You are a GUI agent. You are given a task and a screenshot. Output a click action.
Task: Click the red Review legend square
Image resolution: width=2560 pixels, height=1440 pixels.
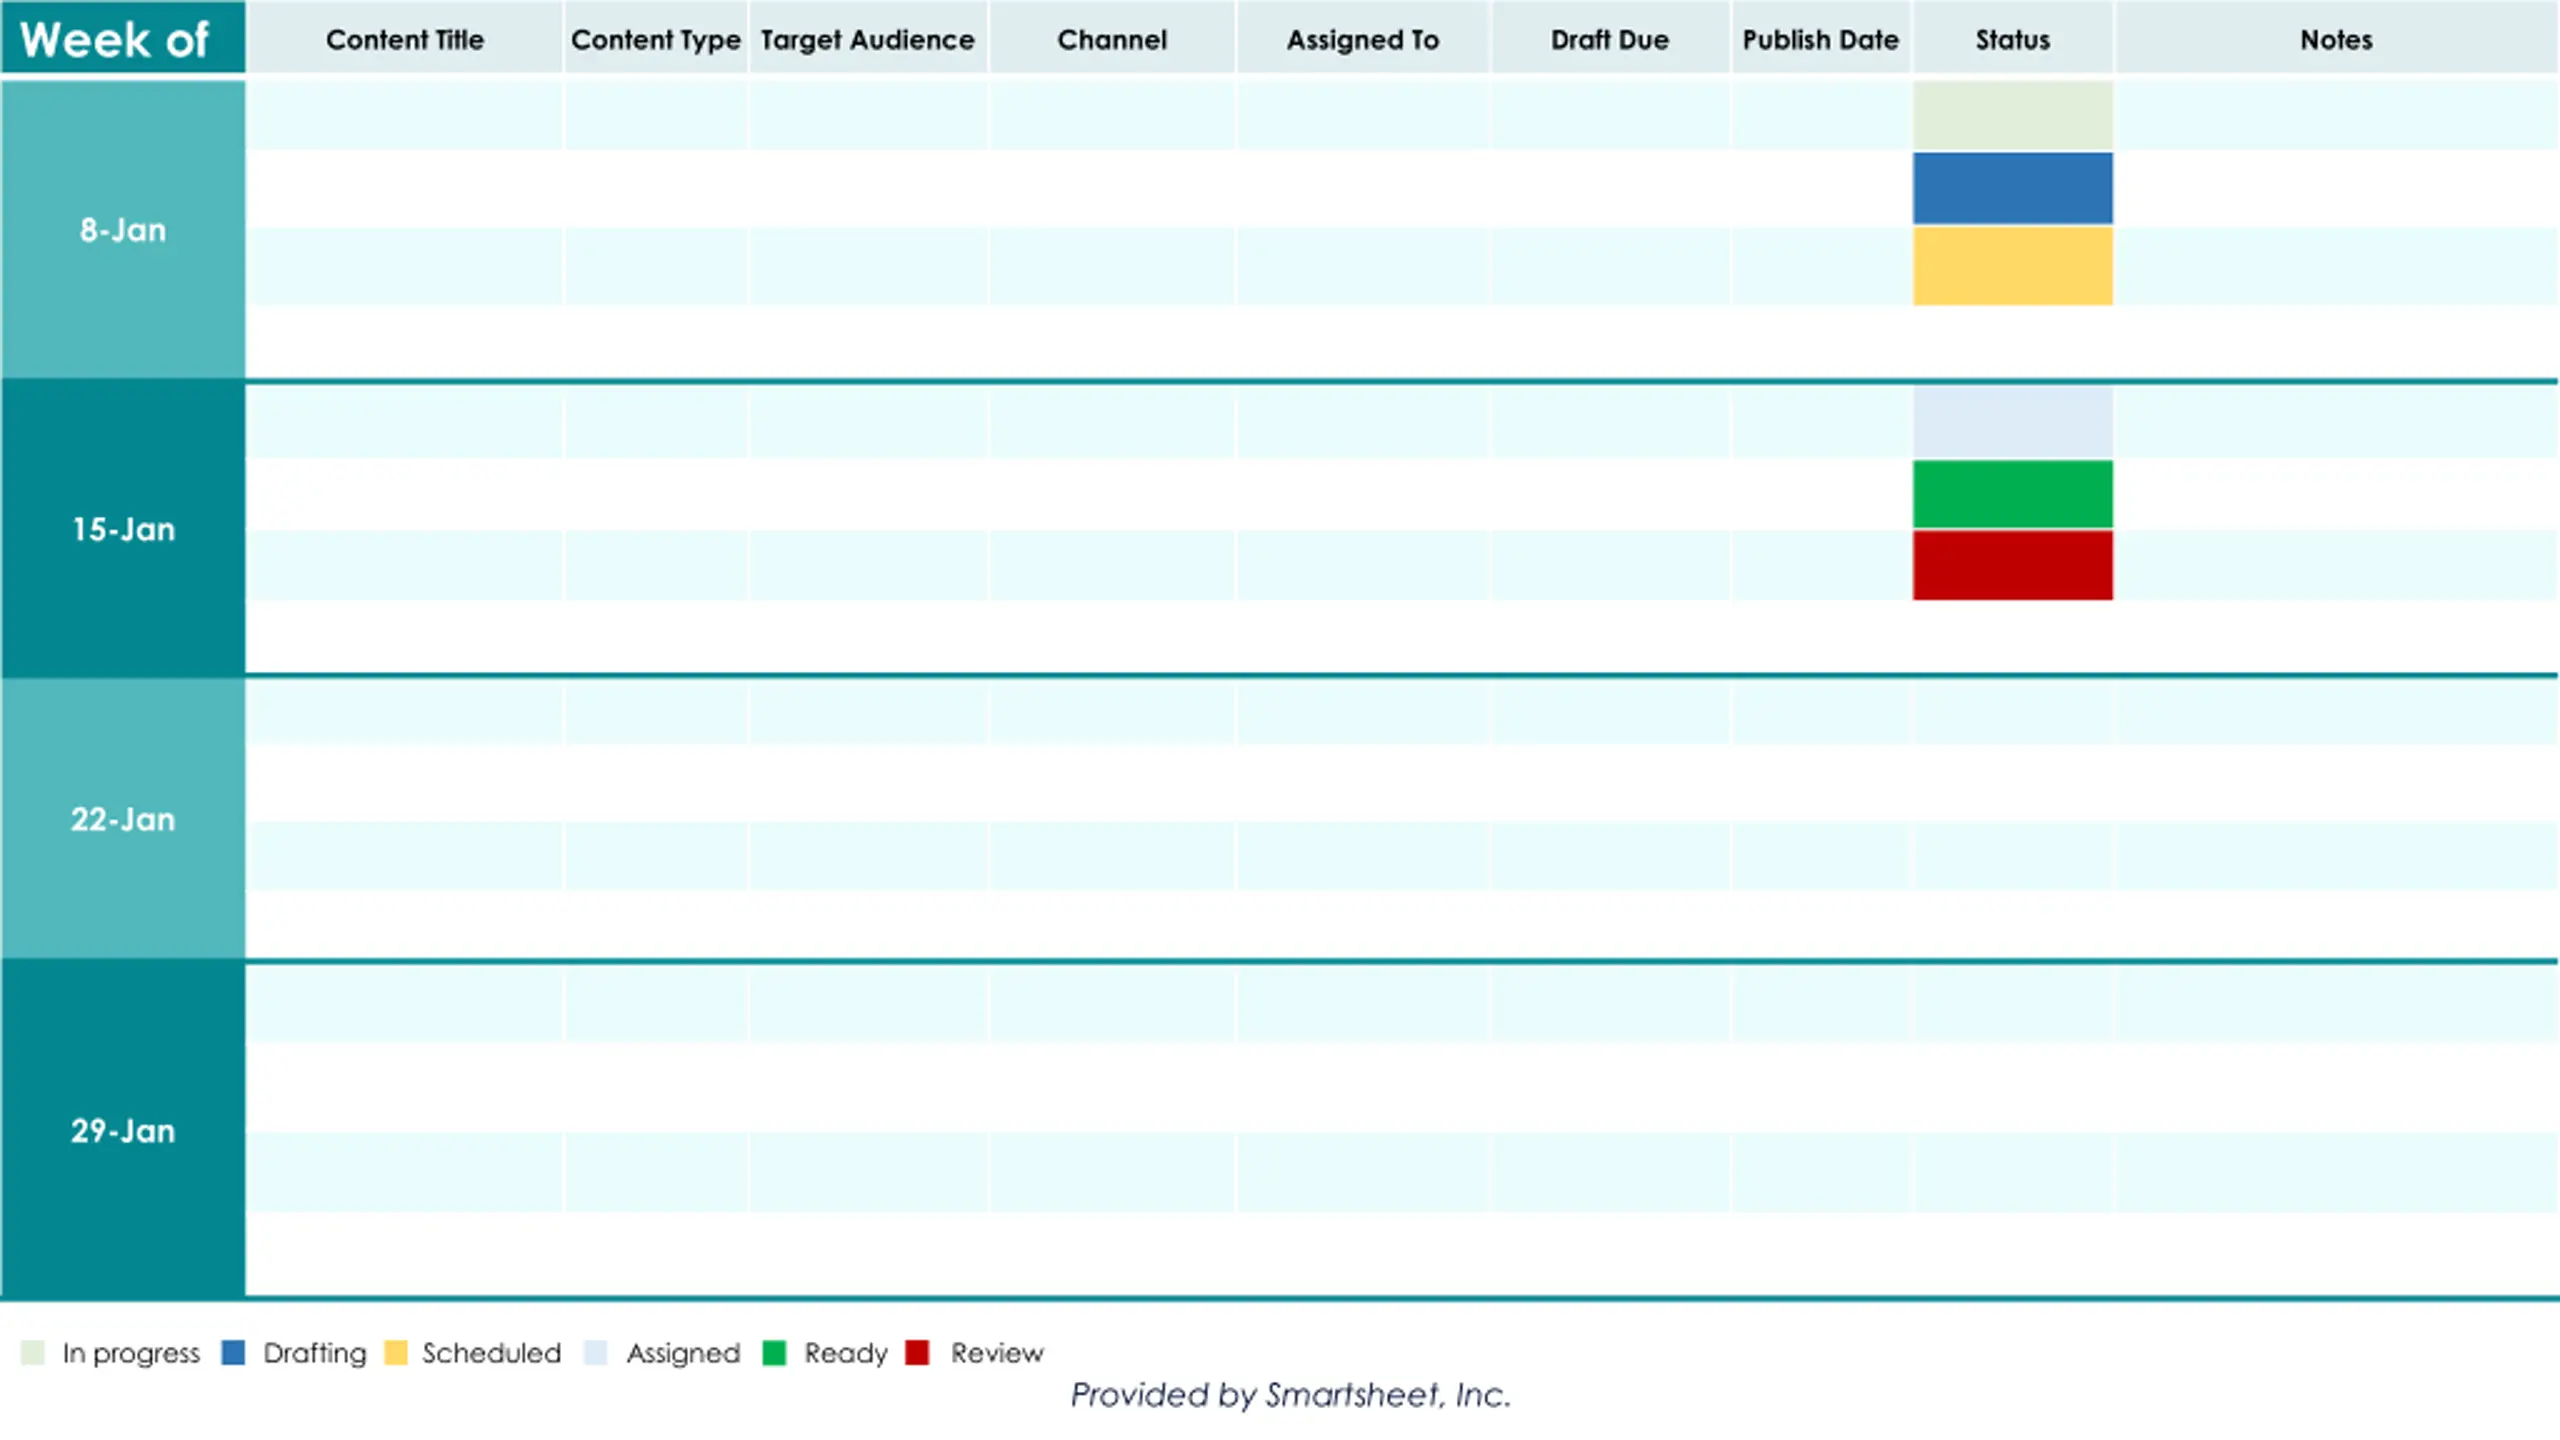[917, 1352]
